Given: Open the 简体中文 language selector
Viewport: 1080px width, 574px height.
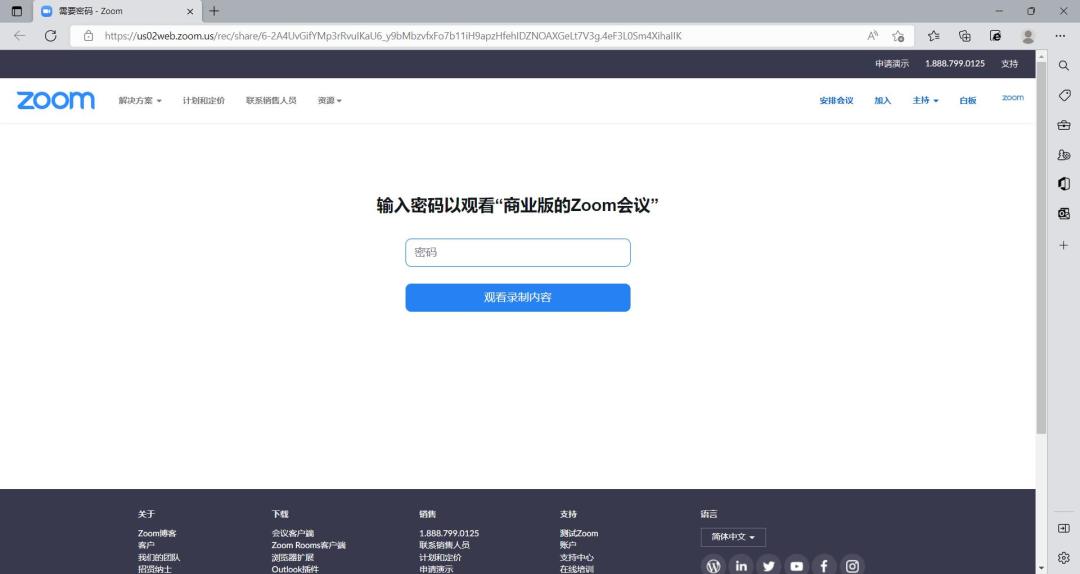Looking at the screenshot, I should (733, 537).
